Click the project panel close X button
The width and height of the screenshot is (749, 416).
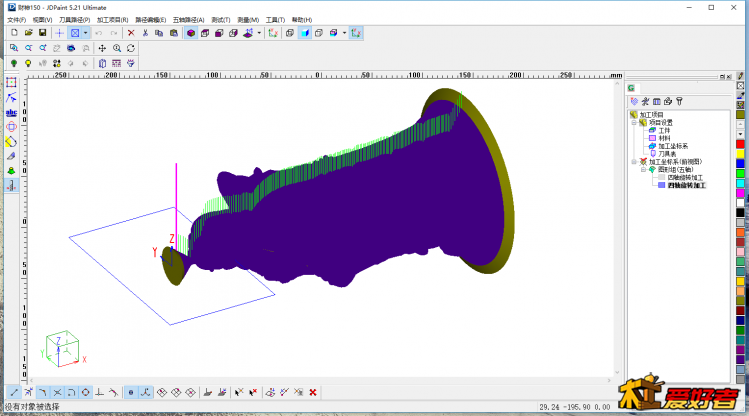click(x=729, y=76)
